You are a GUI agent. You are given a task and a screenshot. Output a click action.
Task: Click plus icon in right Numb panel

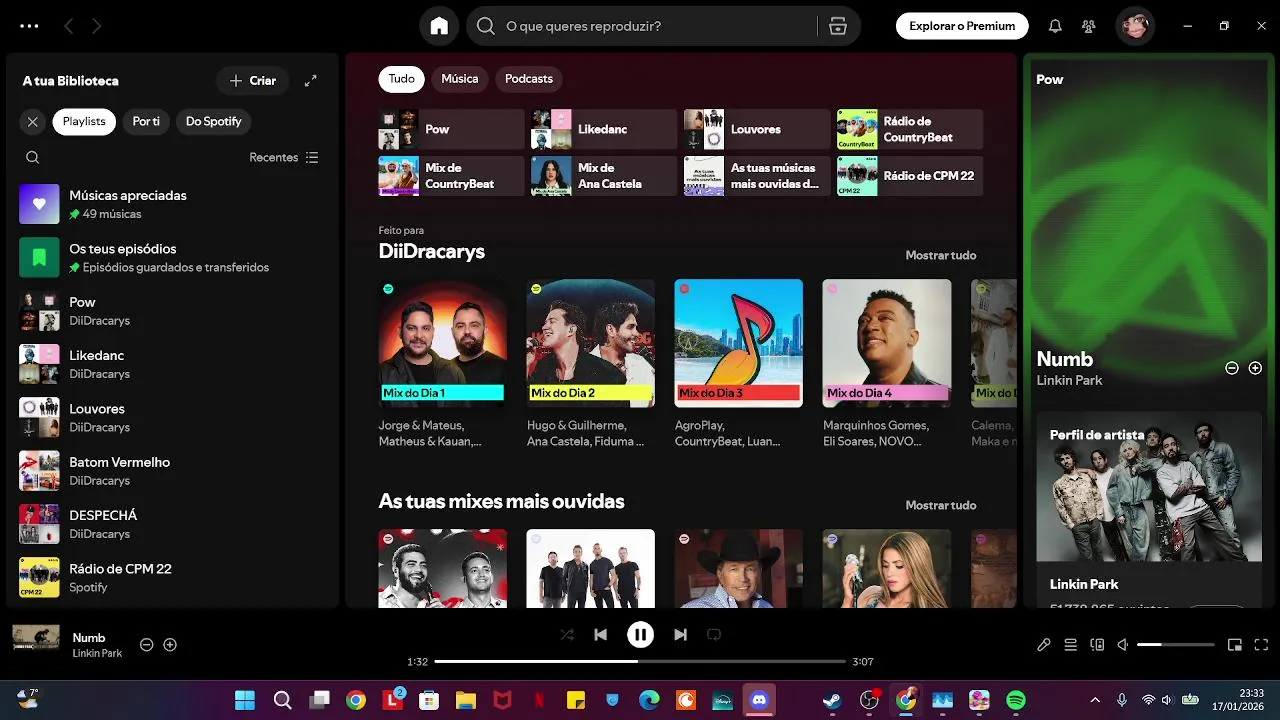click(1255, 368)
